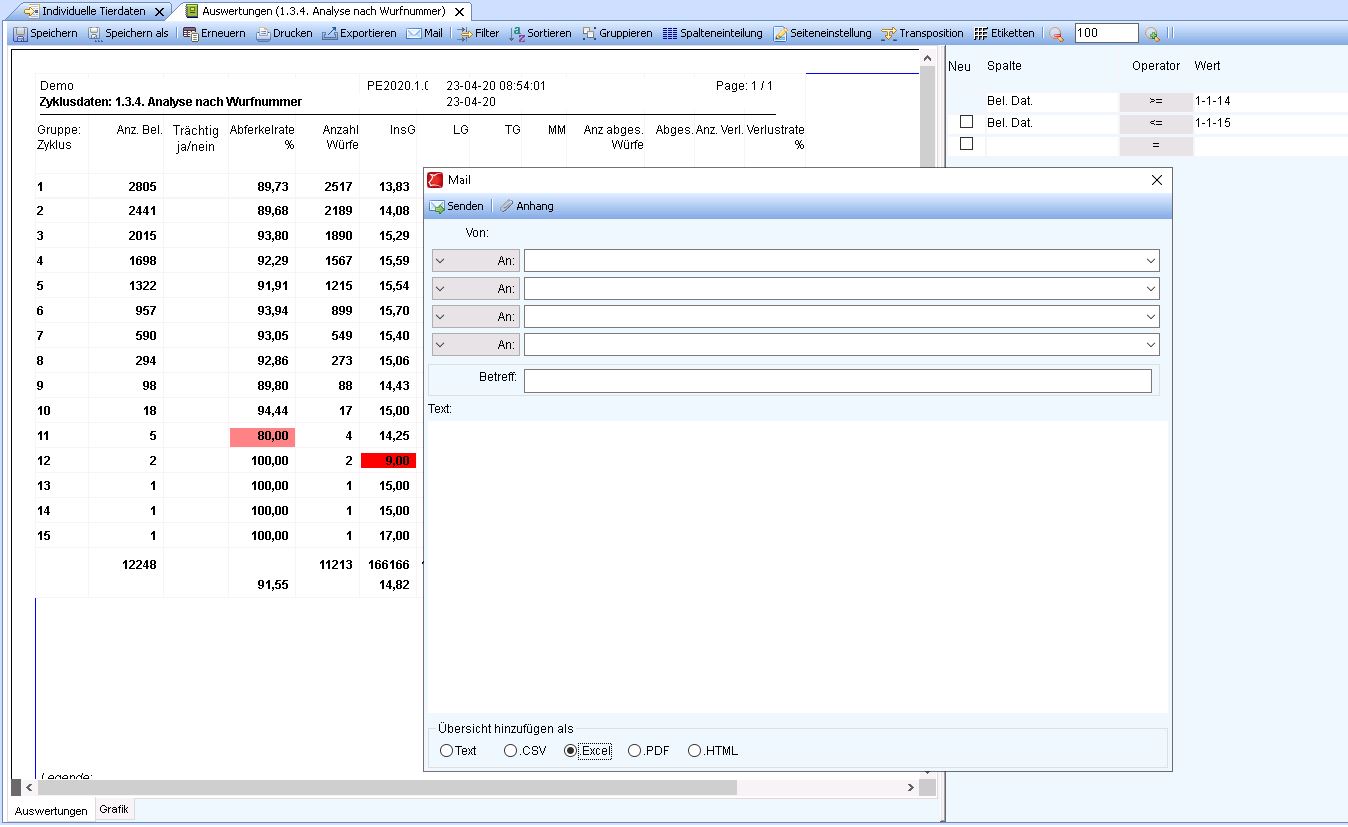Select .PDF as overview format
The width and height of the screenshot is (1348, 827).
(634, 751)
